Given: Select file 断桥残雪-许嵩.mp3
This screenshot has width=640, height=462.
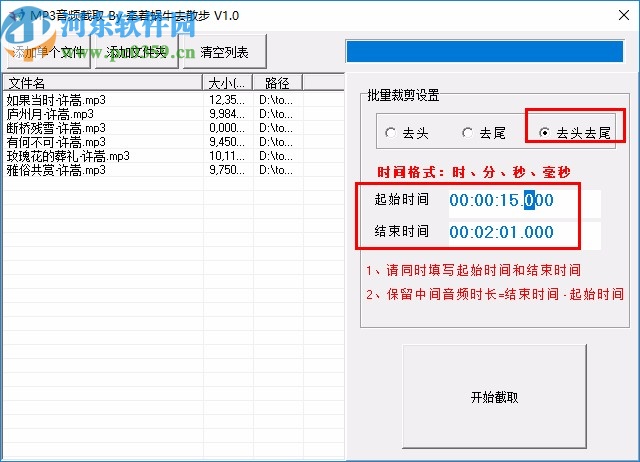Looking at the screenshot, I should (x=56, y=128).
